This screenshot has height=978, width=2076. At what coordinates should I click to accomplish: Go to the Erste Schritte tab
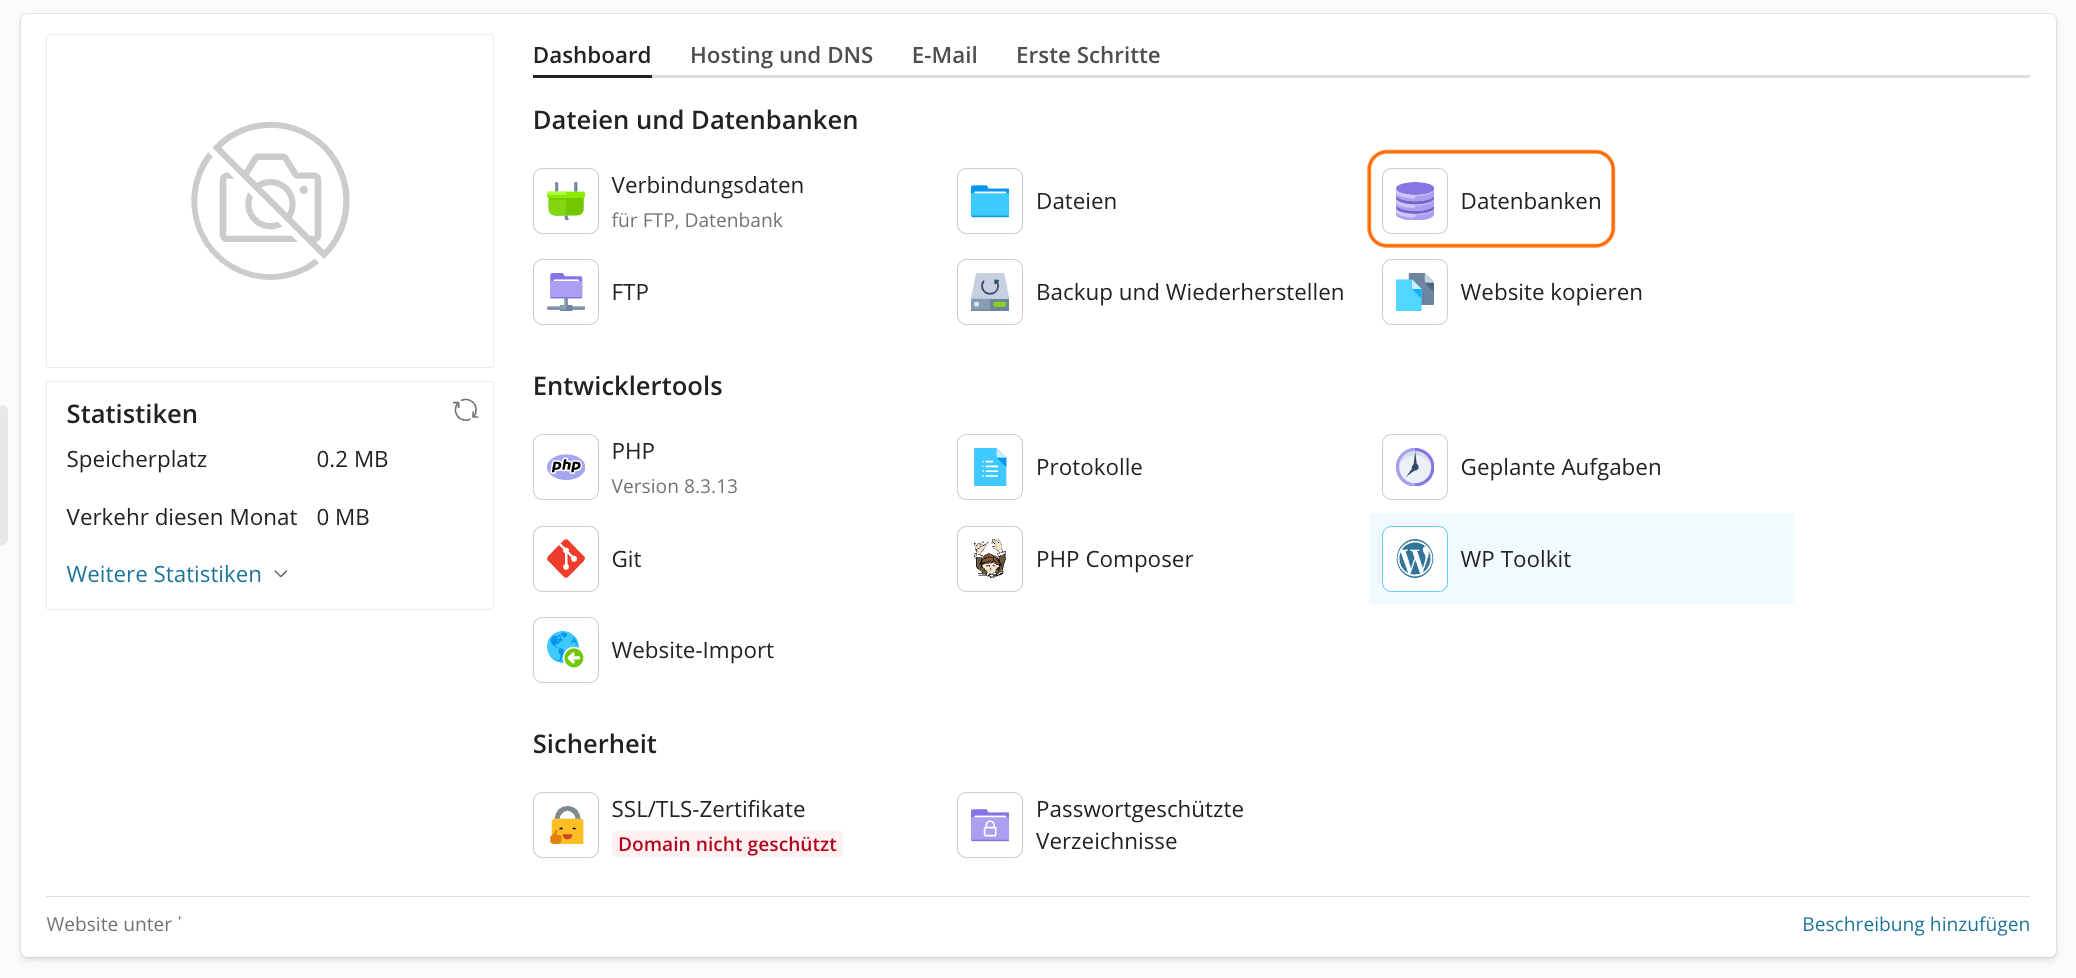pyautogui.click(x=1088, y=55)
